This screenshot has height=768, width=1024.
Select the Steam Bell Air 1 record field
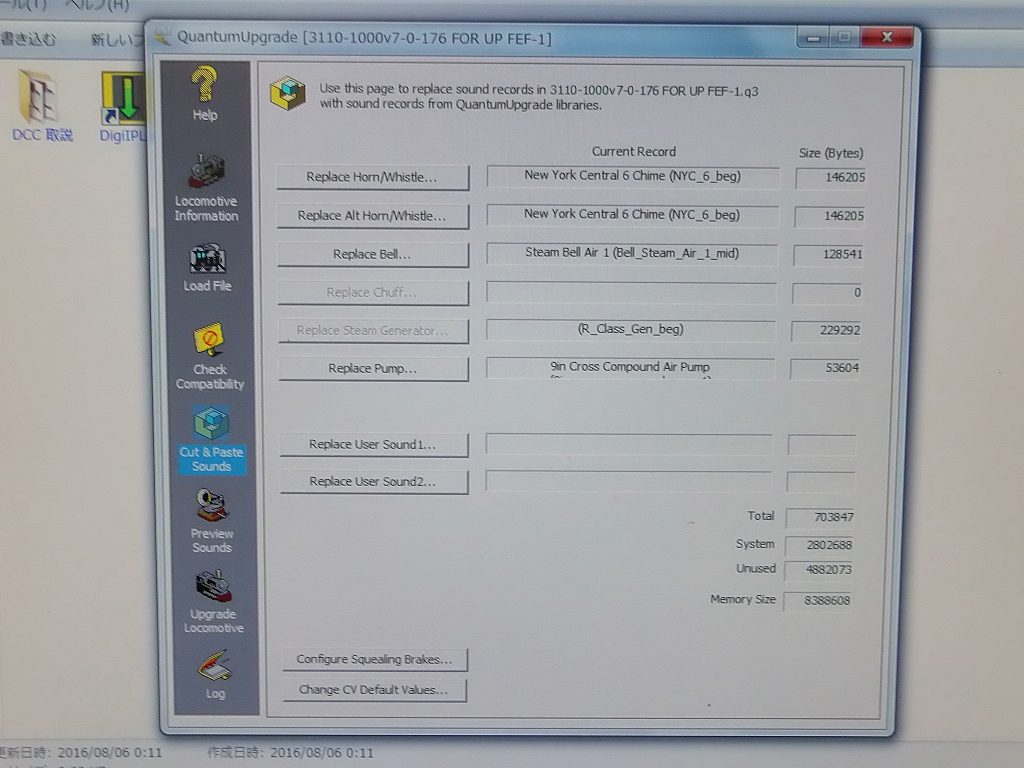click(x=632, y=253)
